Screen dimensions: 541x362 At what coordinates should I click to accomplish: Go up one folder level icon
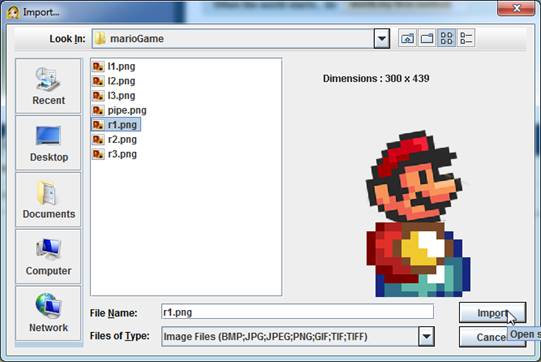[407, 38]
